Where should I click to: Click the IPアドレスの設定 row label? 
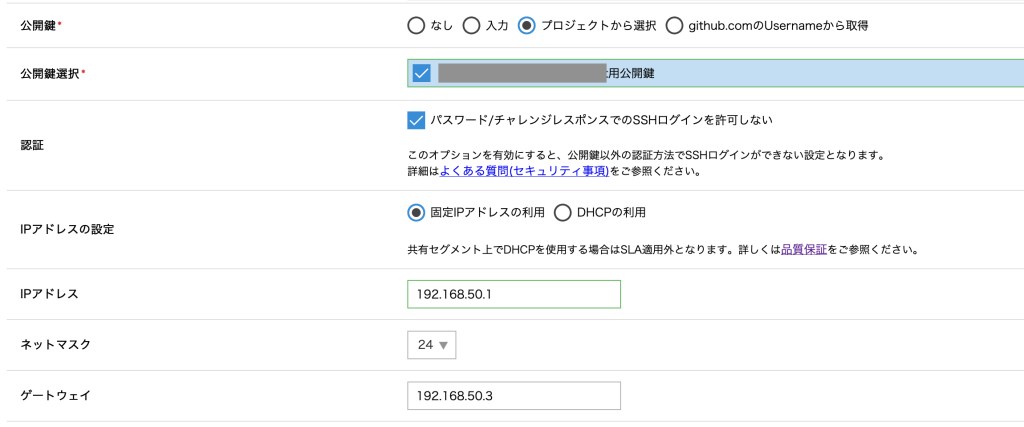coord(67,229)
